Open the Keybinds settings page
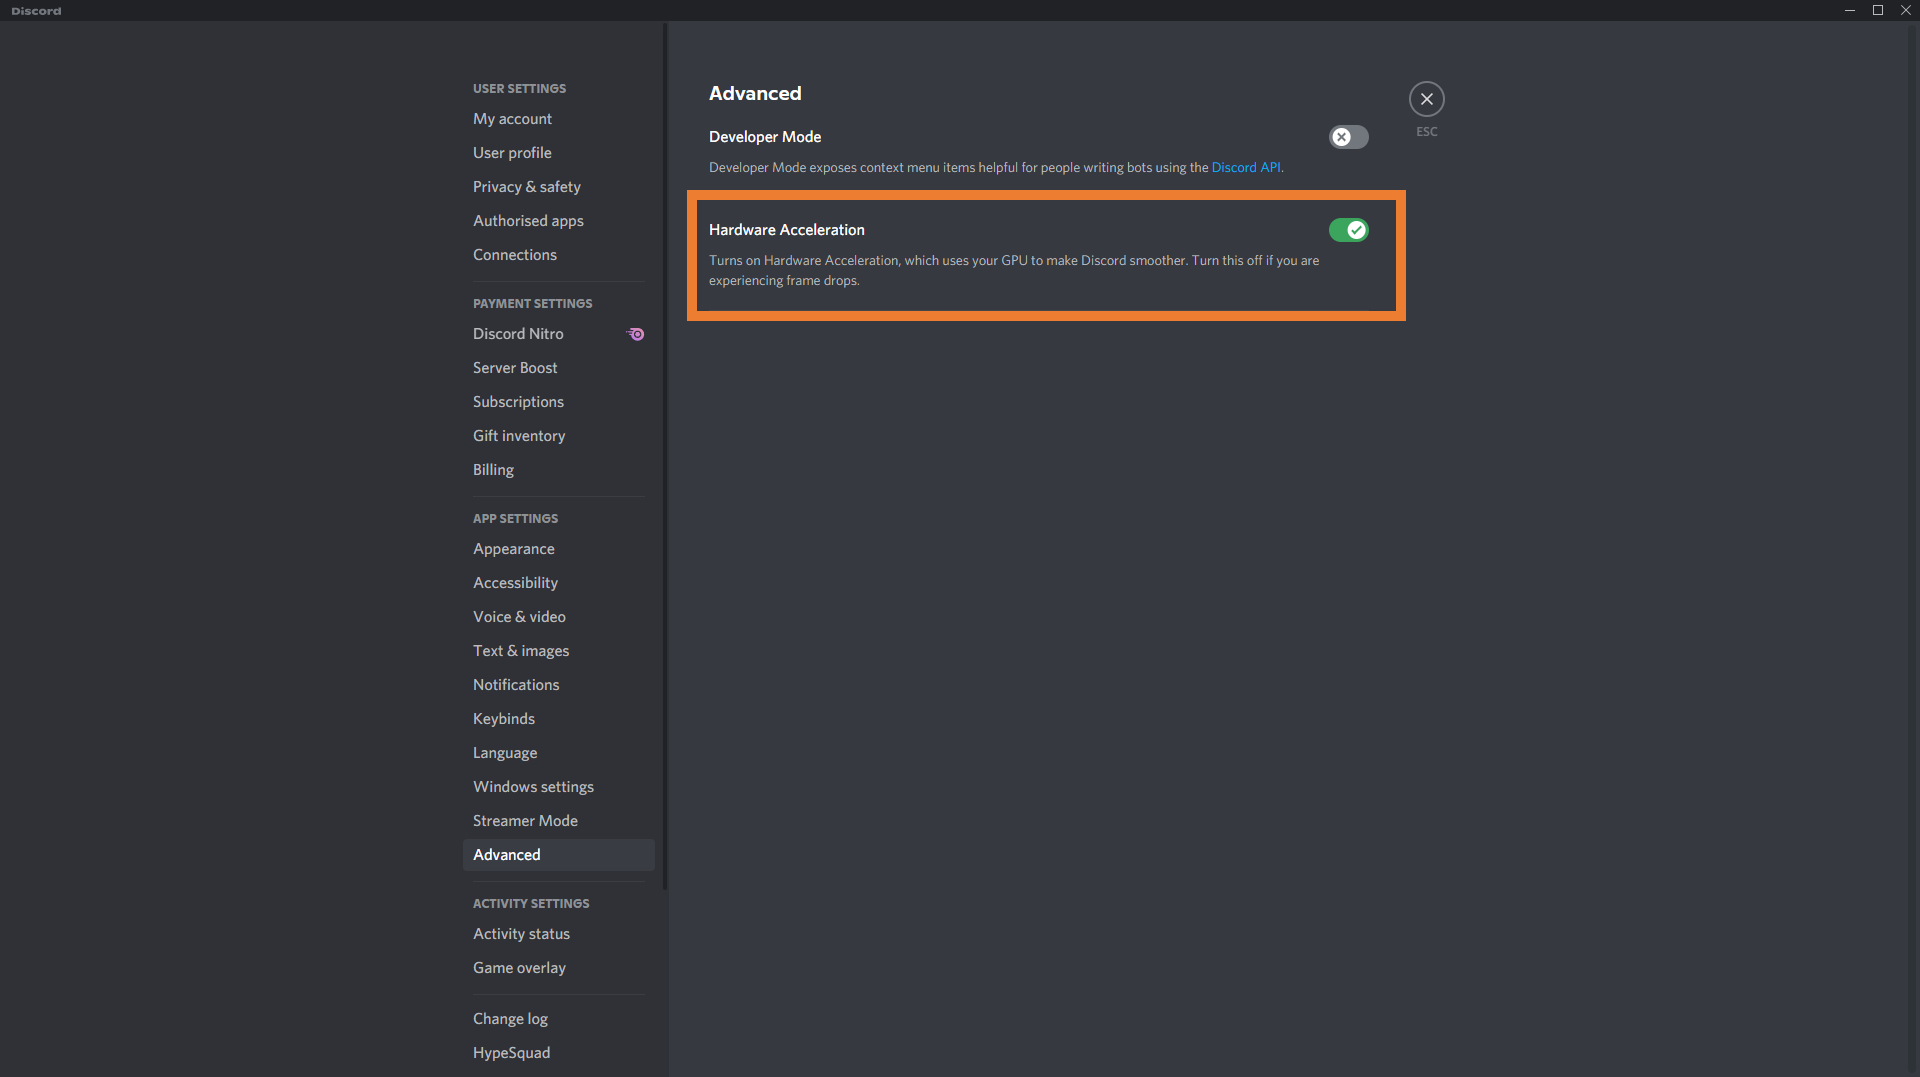This screenshot has width=1920, height=1077. point(503,719)
